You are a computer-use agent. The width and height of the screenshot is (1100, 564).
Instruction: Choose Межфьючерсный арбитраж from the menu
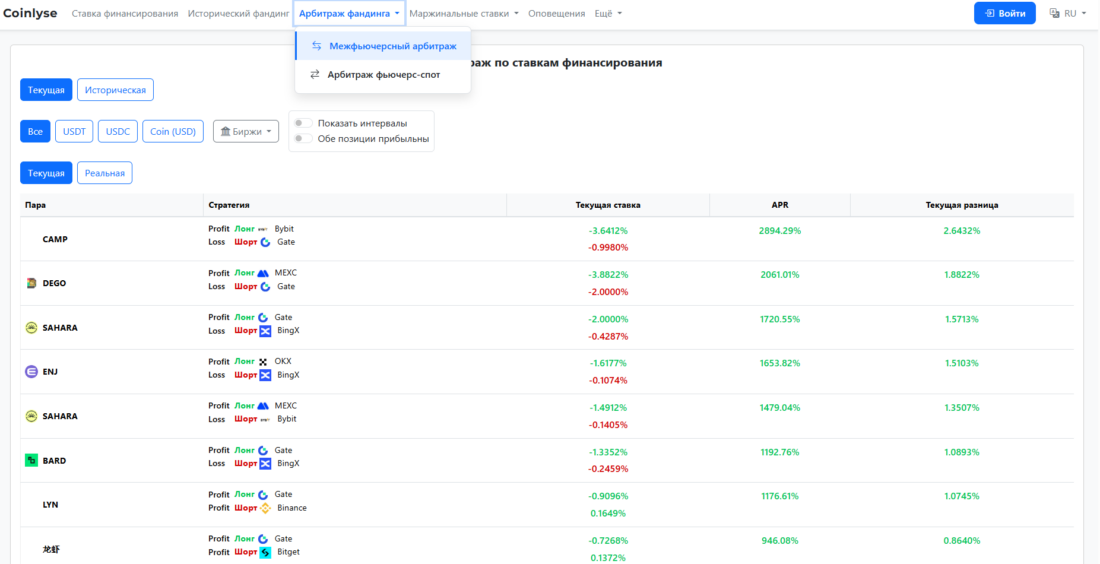point(383,46)
